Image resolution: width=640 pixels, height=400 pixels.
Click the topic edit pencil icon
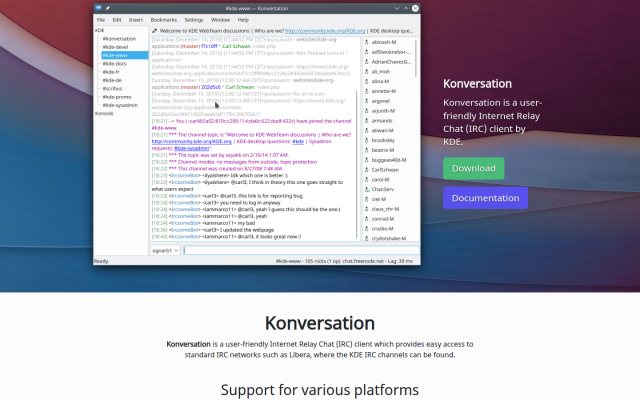(154, 31)
